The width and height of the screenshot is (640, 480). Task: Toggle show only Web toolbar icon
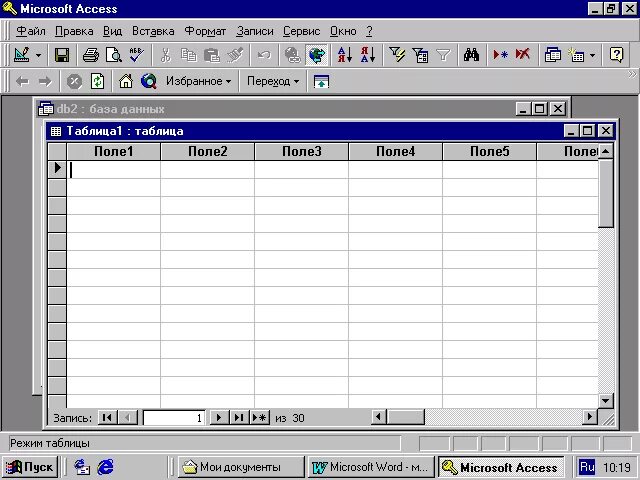(x=321, y=81)
